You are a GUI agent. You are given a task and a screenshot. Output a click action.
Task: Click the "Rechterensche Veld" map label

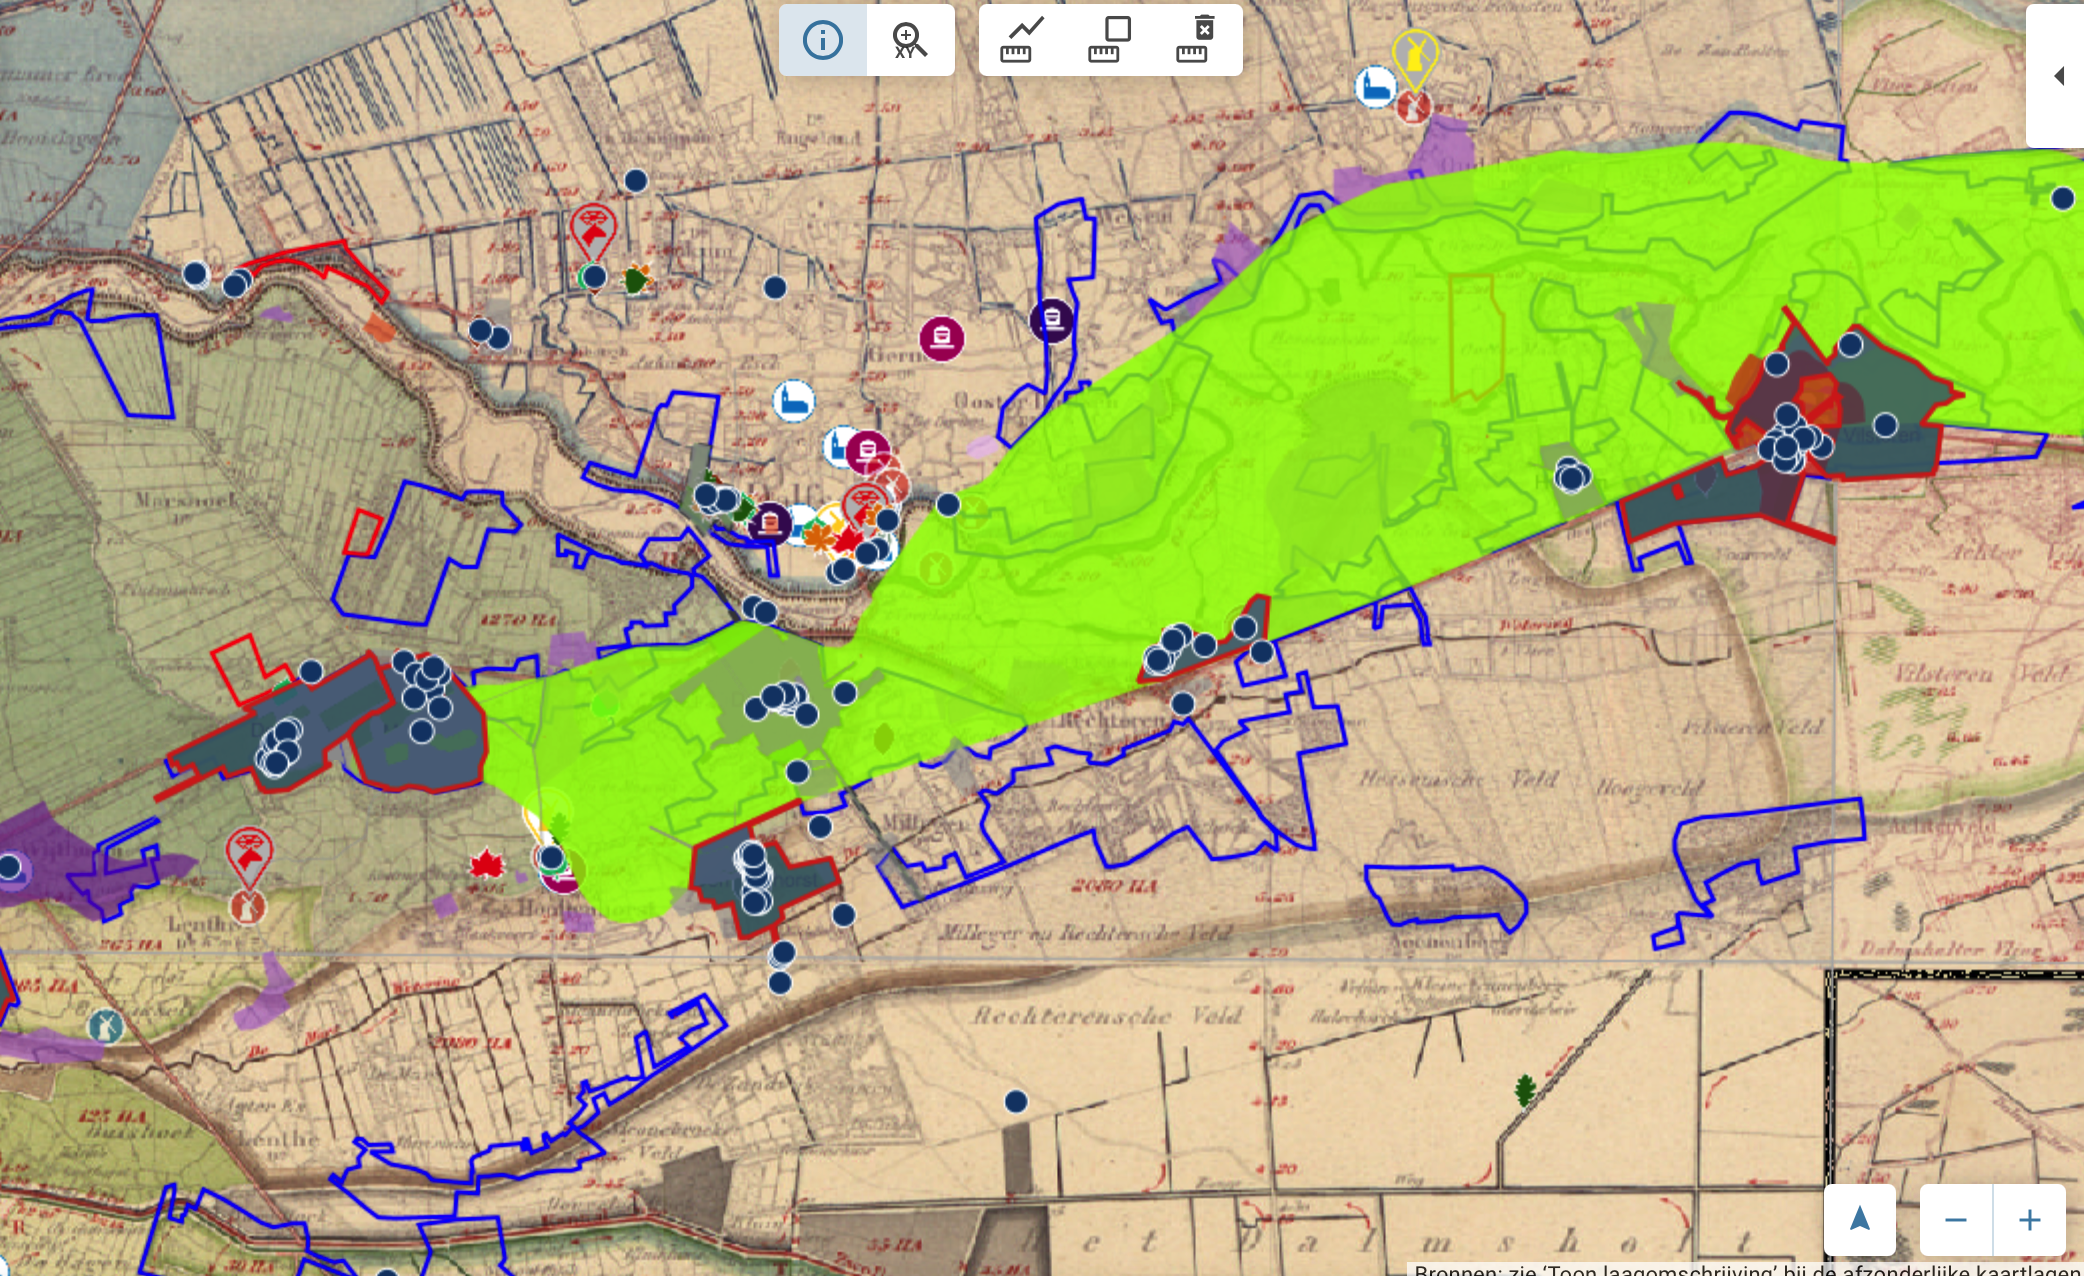pos(1108,1016)
